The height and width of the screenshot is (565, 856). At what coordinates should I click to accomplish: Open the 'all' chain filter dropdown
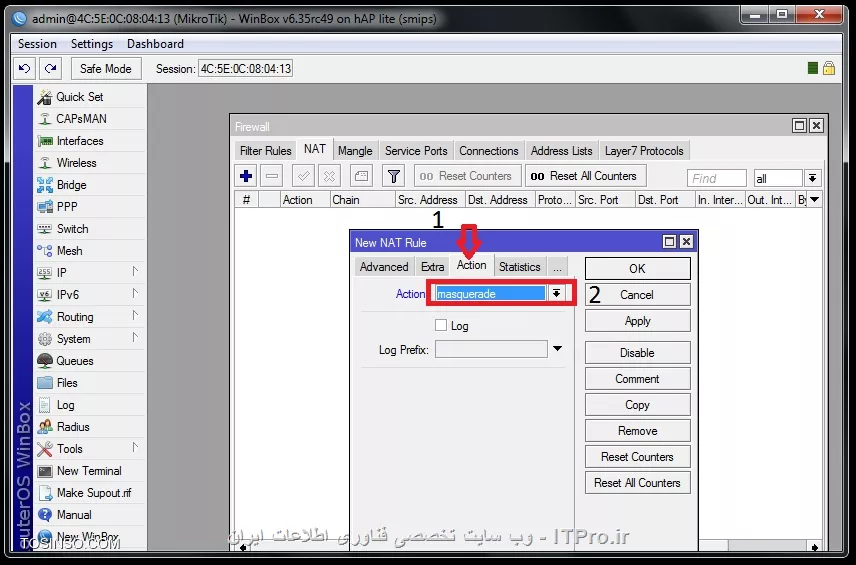(812, 178)
